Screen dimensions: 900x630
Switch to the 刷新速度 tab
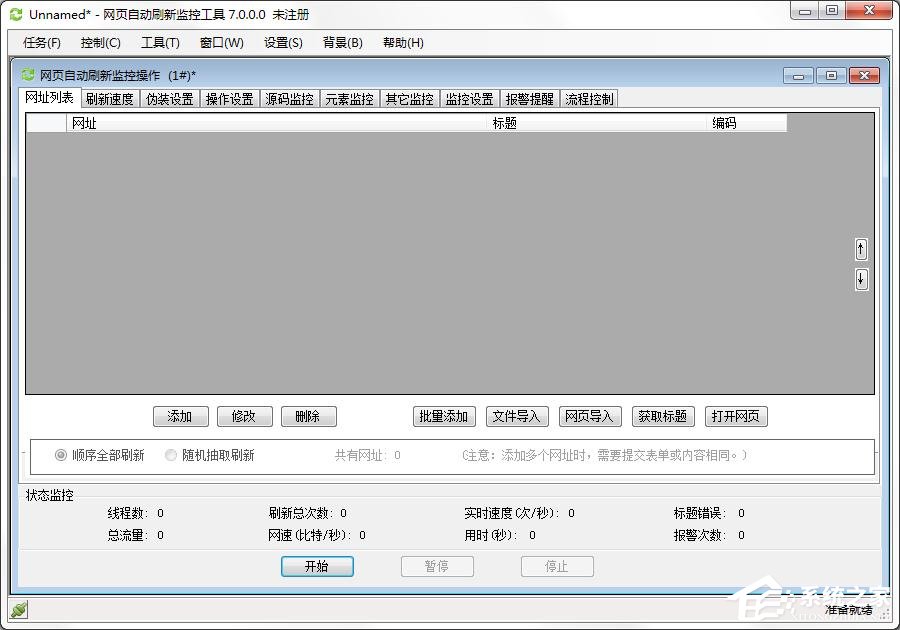point(110,98)
